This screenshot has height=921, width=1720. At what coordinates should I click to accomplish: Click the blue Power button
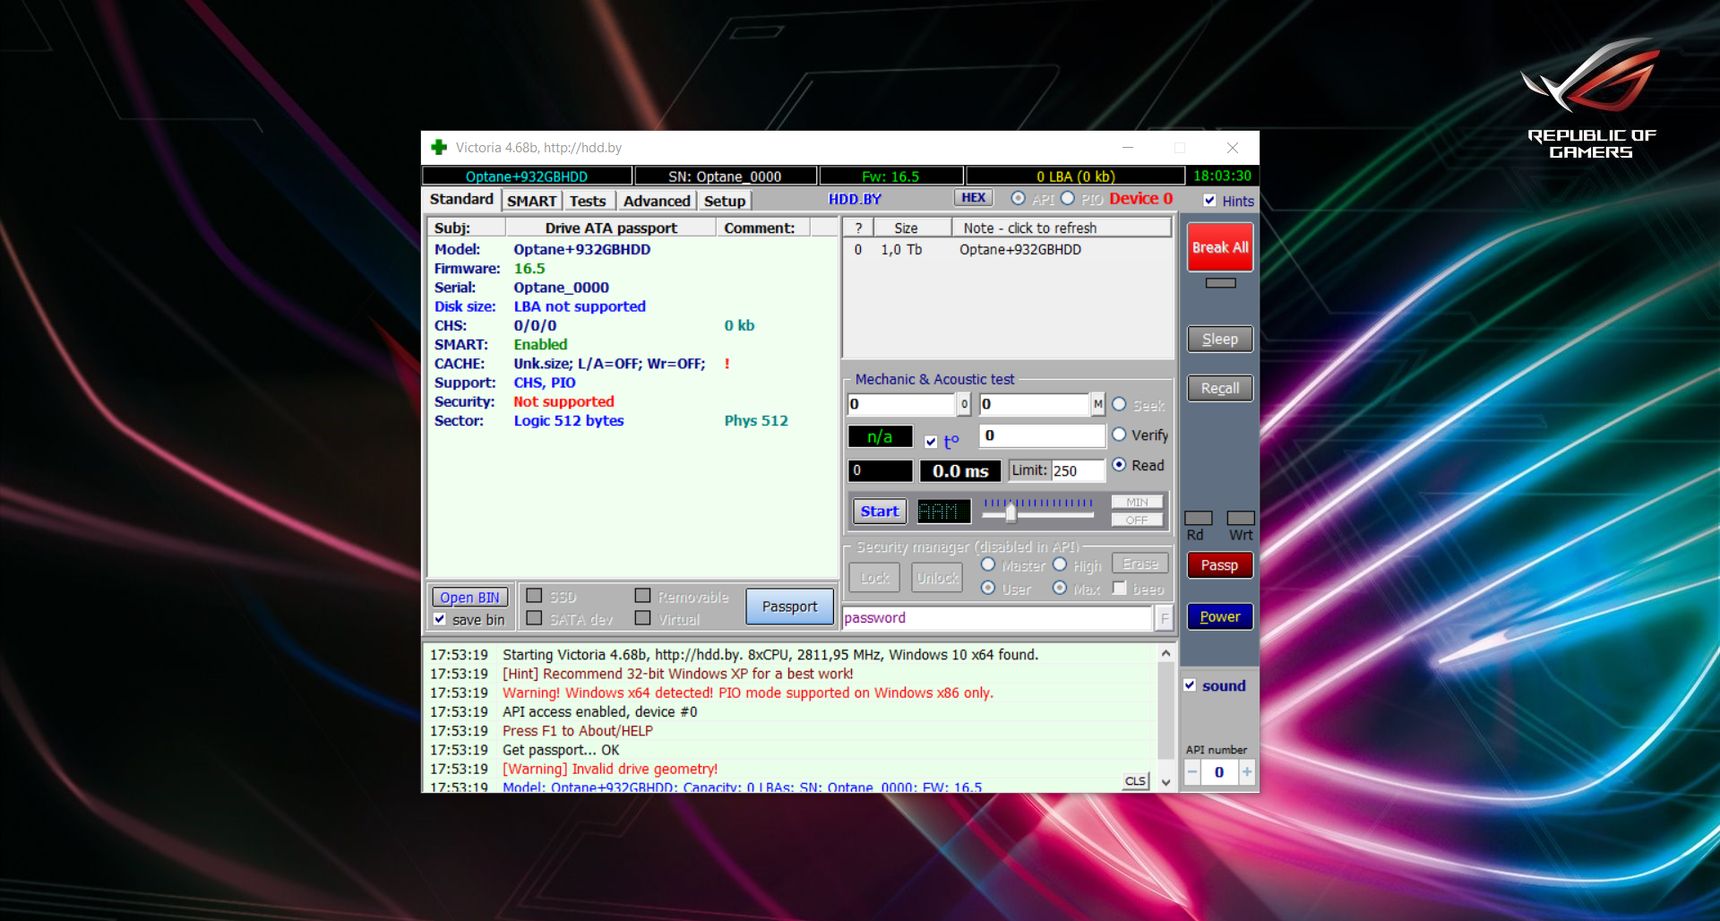[1220, 617]
